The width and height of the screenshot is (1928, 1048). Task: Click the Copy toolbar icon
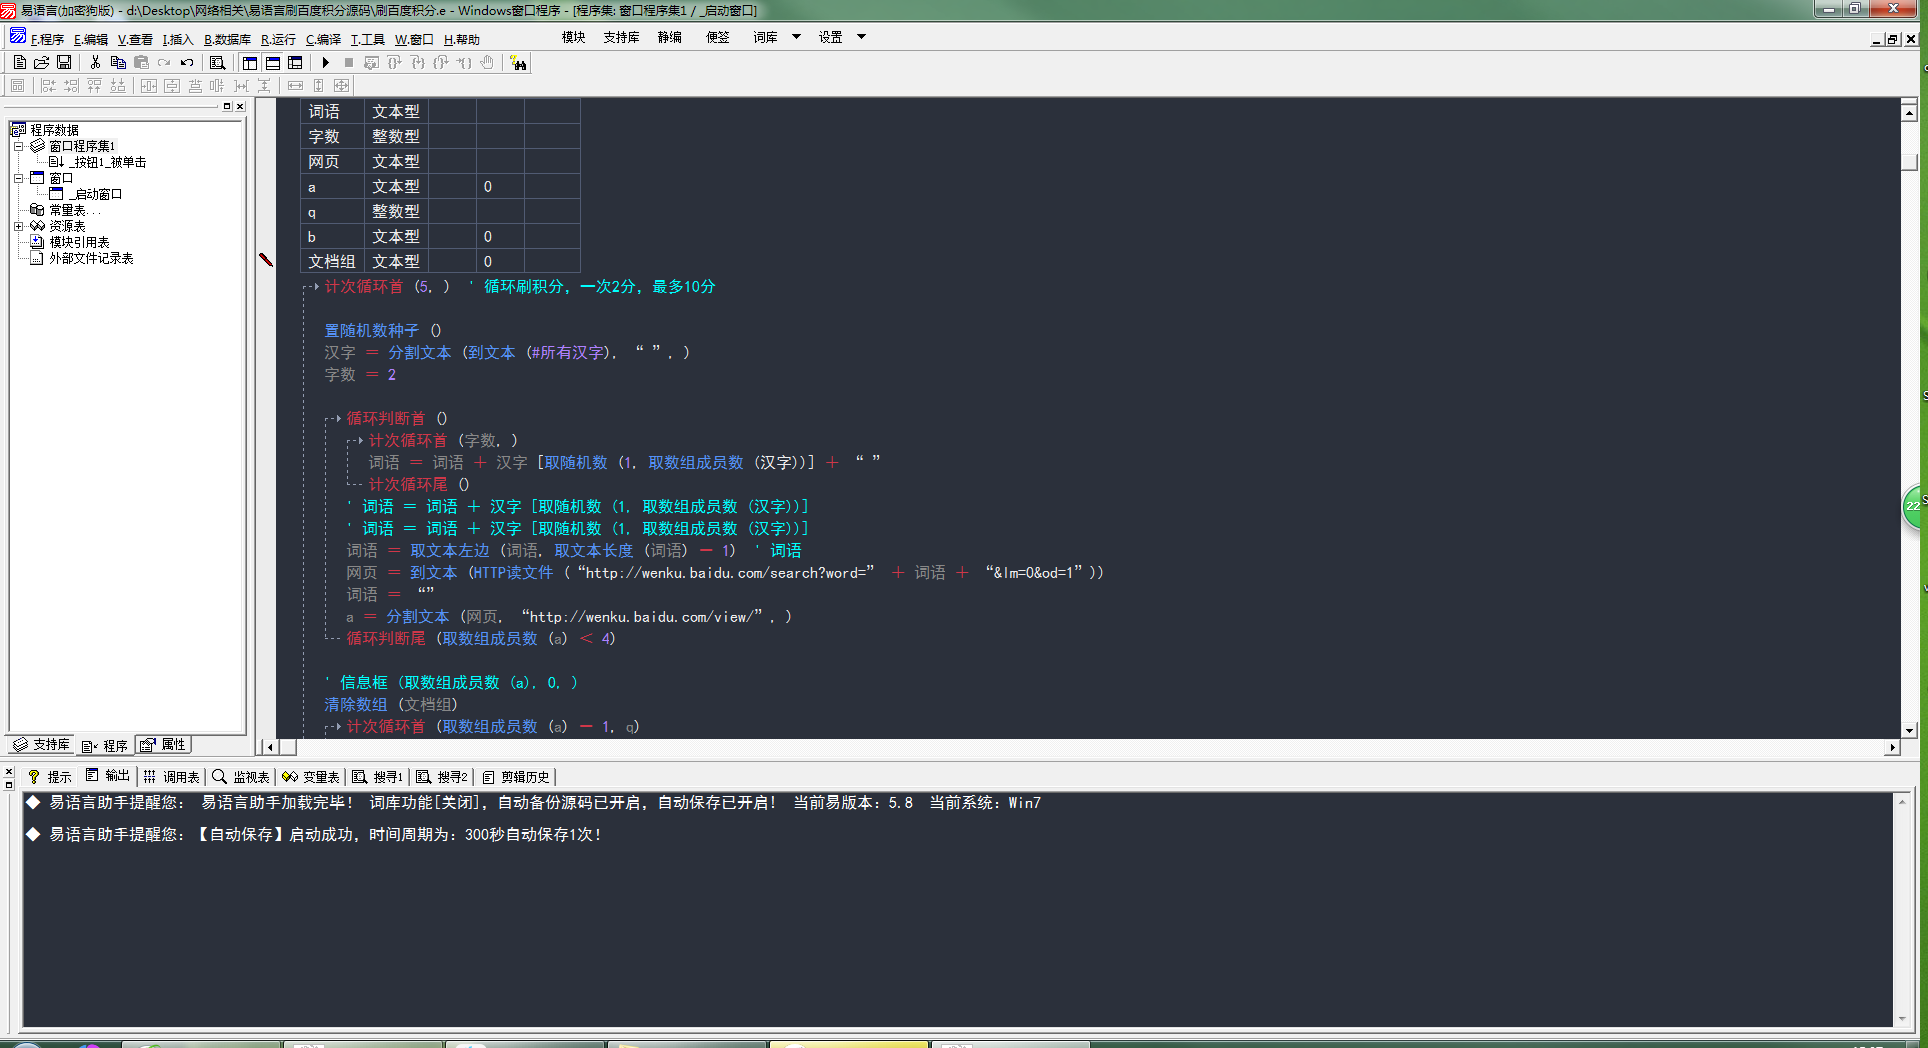click(x=118, y=62)
